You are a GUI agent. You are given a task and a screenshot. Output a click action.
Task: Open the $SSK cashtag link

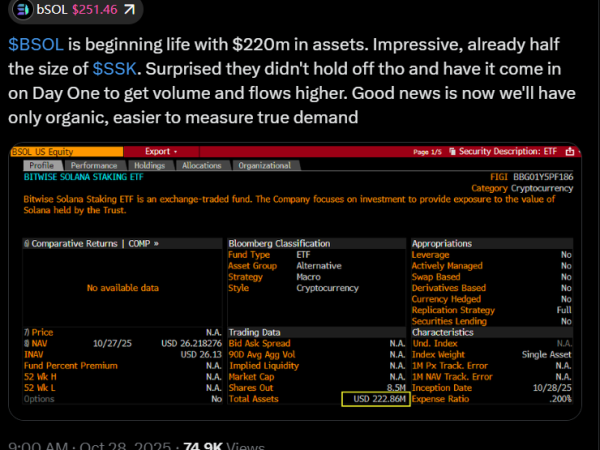(x=114, y=69)
